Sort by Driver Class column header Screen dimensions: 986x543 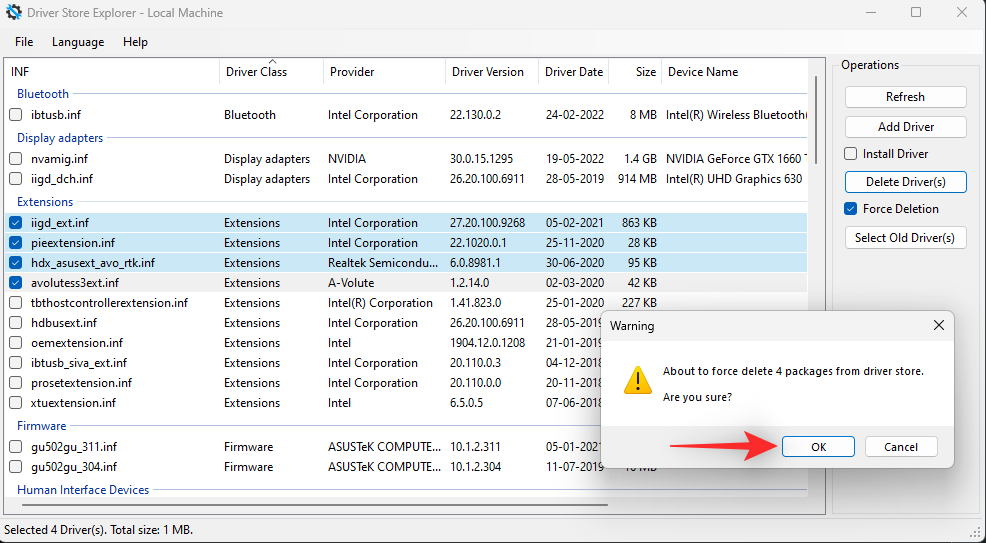click(271, 72)
